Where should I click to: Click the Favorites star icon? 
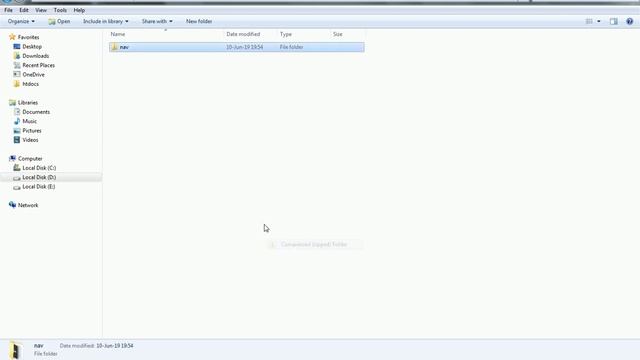tap(12, 37)
